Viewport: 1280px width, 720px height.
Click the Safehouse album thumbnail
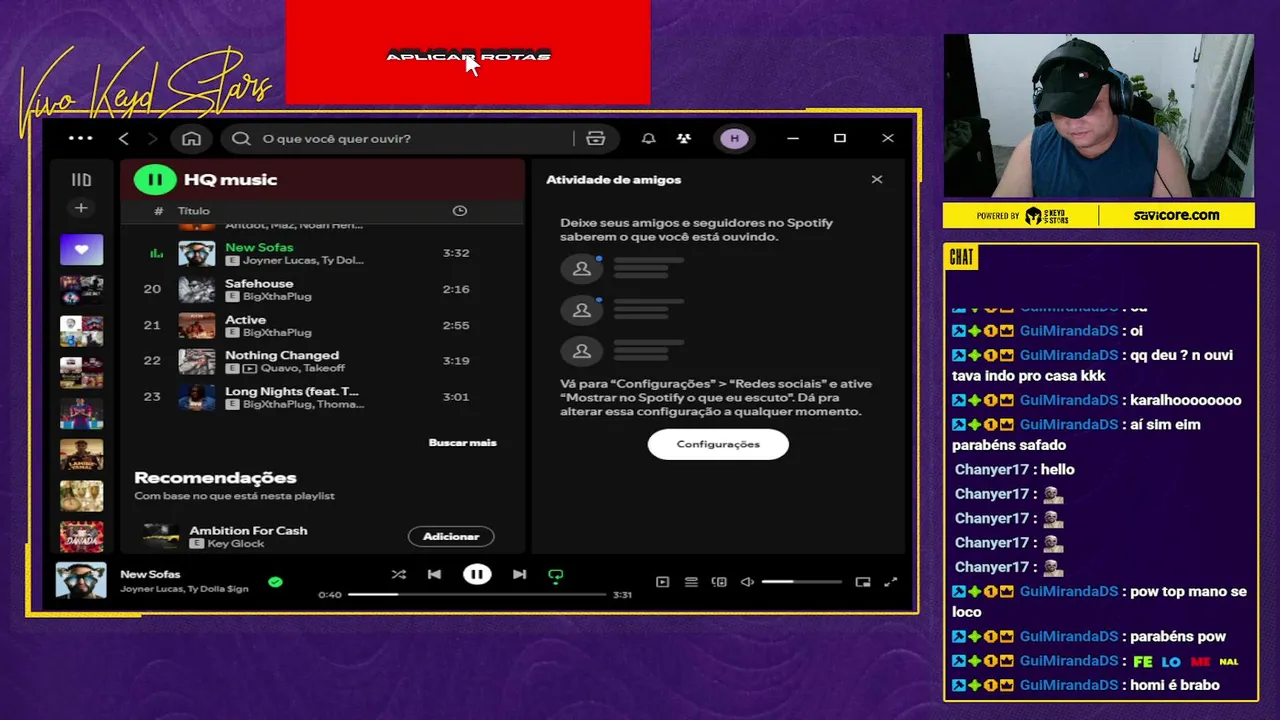point(197,289)
